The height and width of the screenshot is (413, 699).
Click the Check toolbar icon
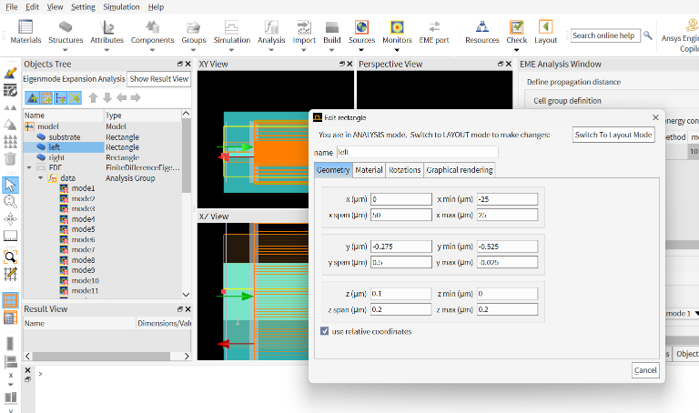[x=517, y=27]
